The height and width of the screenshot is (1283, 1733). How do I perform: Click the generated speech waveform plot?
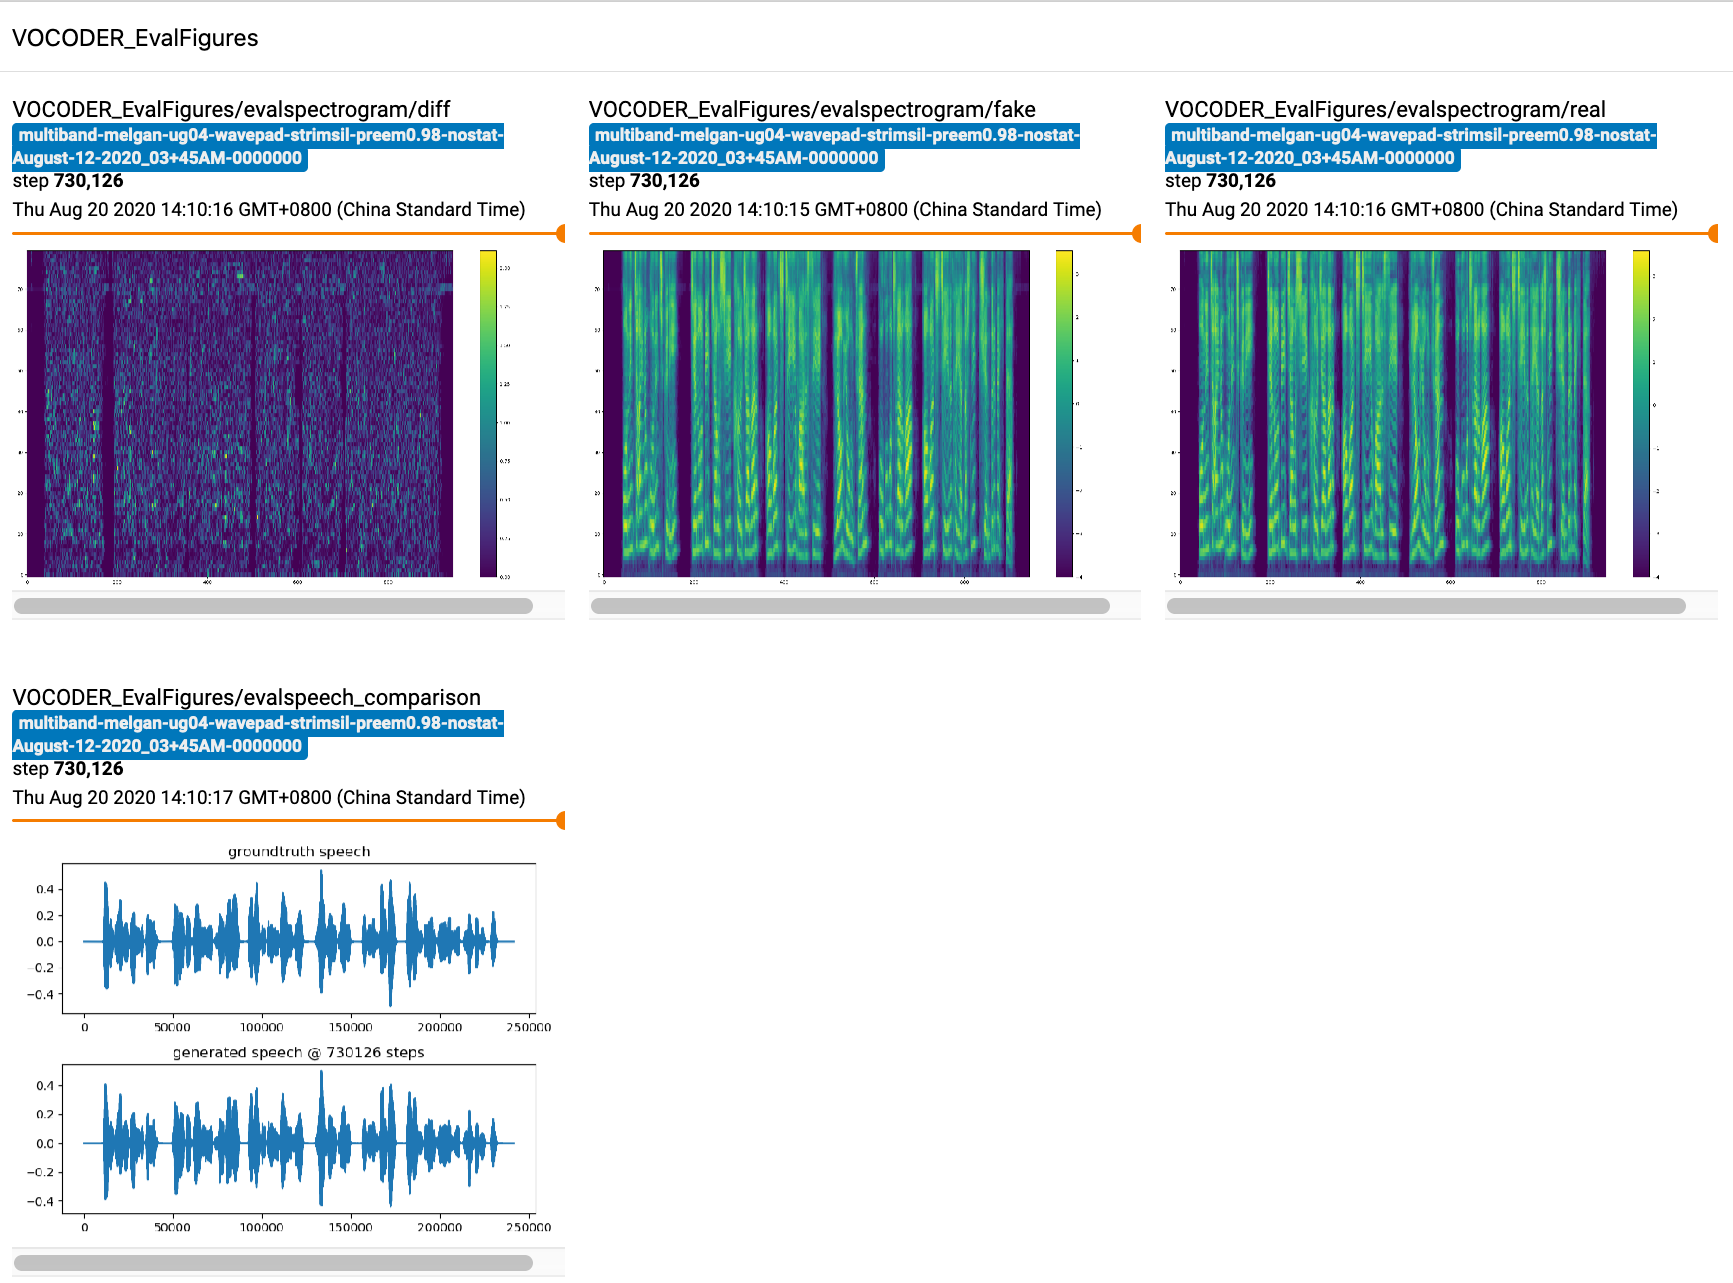click(300, 1140)
